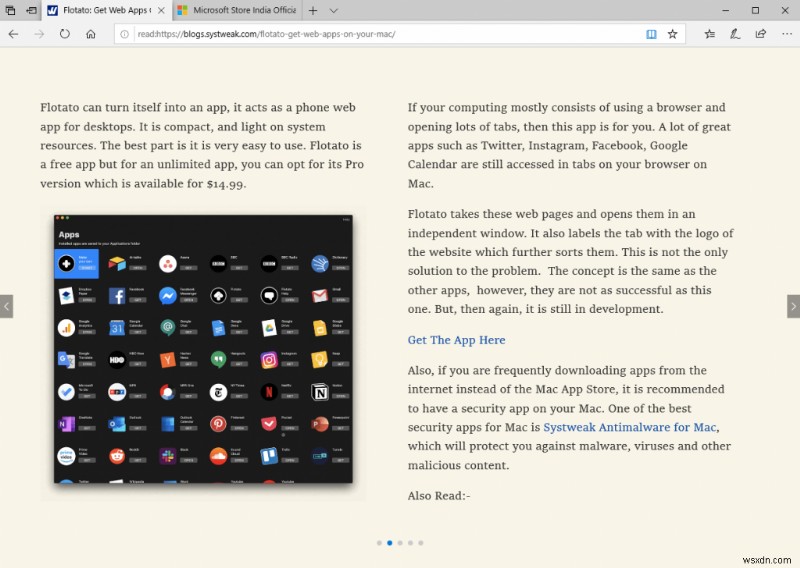The height and width of the screenshot is (568, 800).
Task: Toggle Reading view book icon
Action: (x=651, y=34)
